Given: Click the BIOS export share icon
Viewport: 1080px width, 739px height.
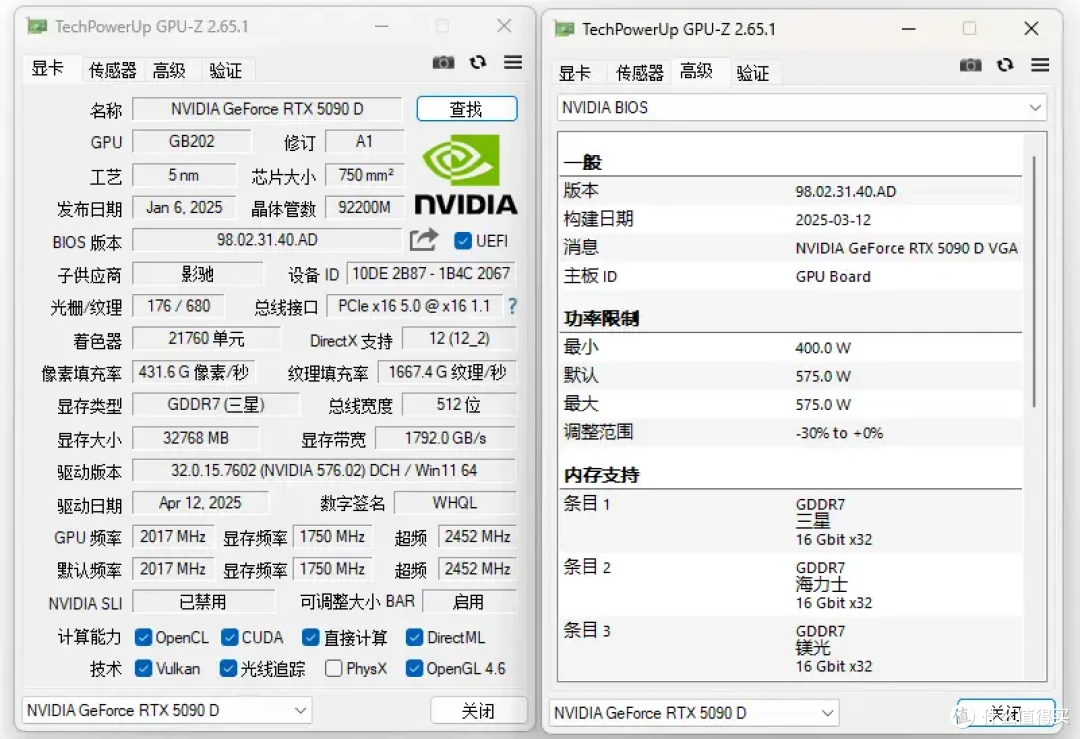Looking at the screenshot, I should [x=424, y=240].
